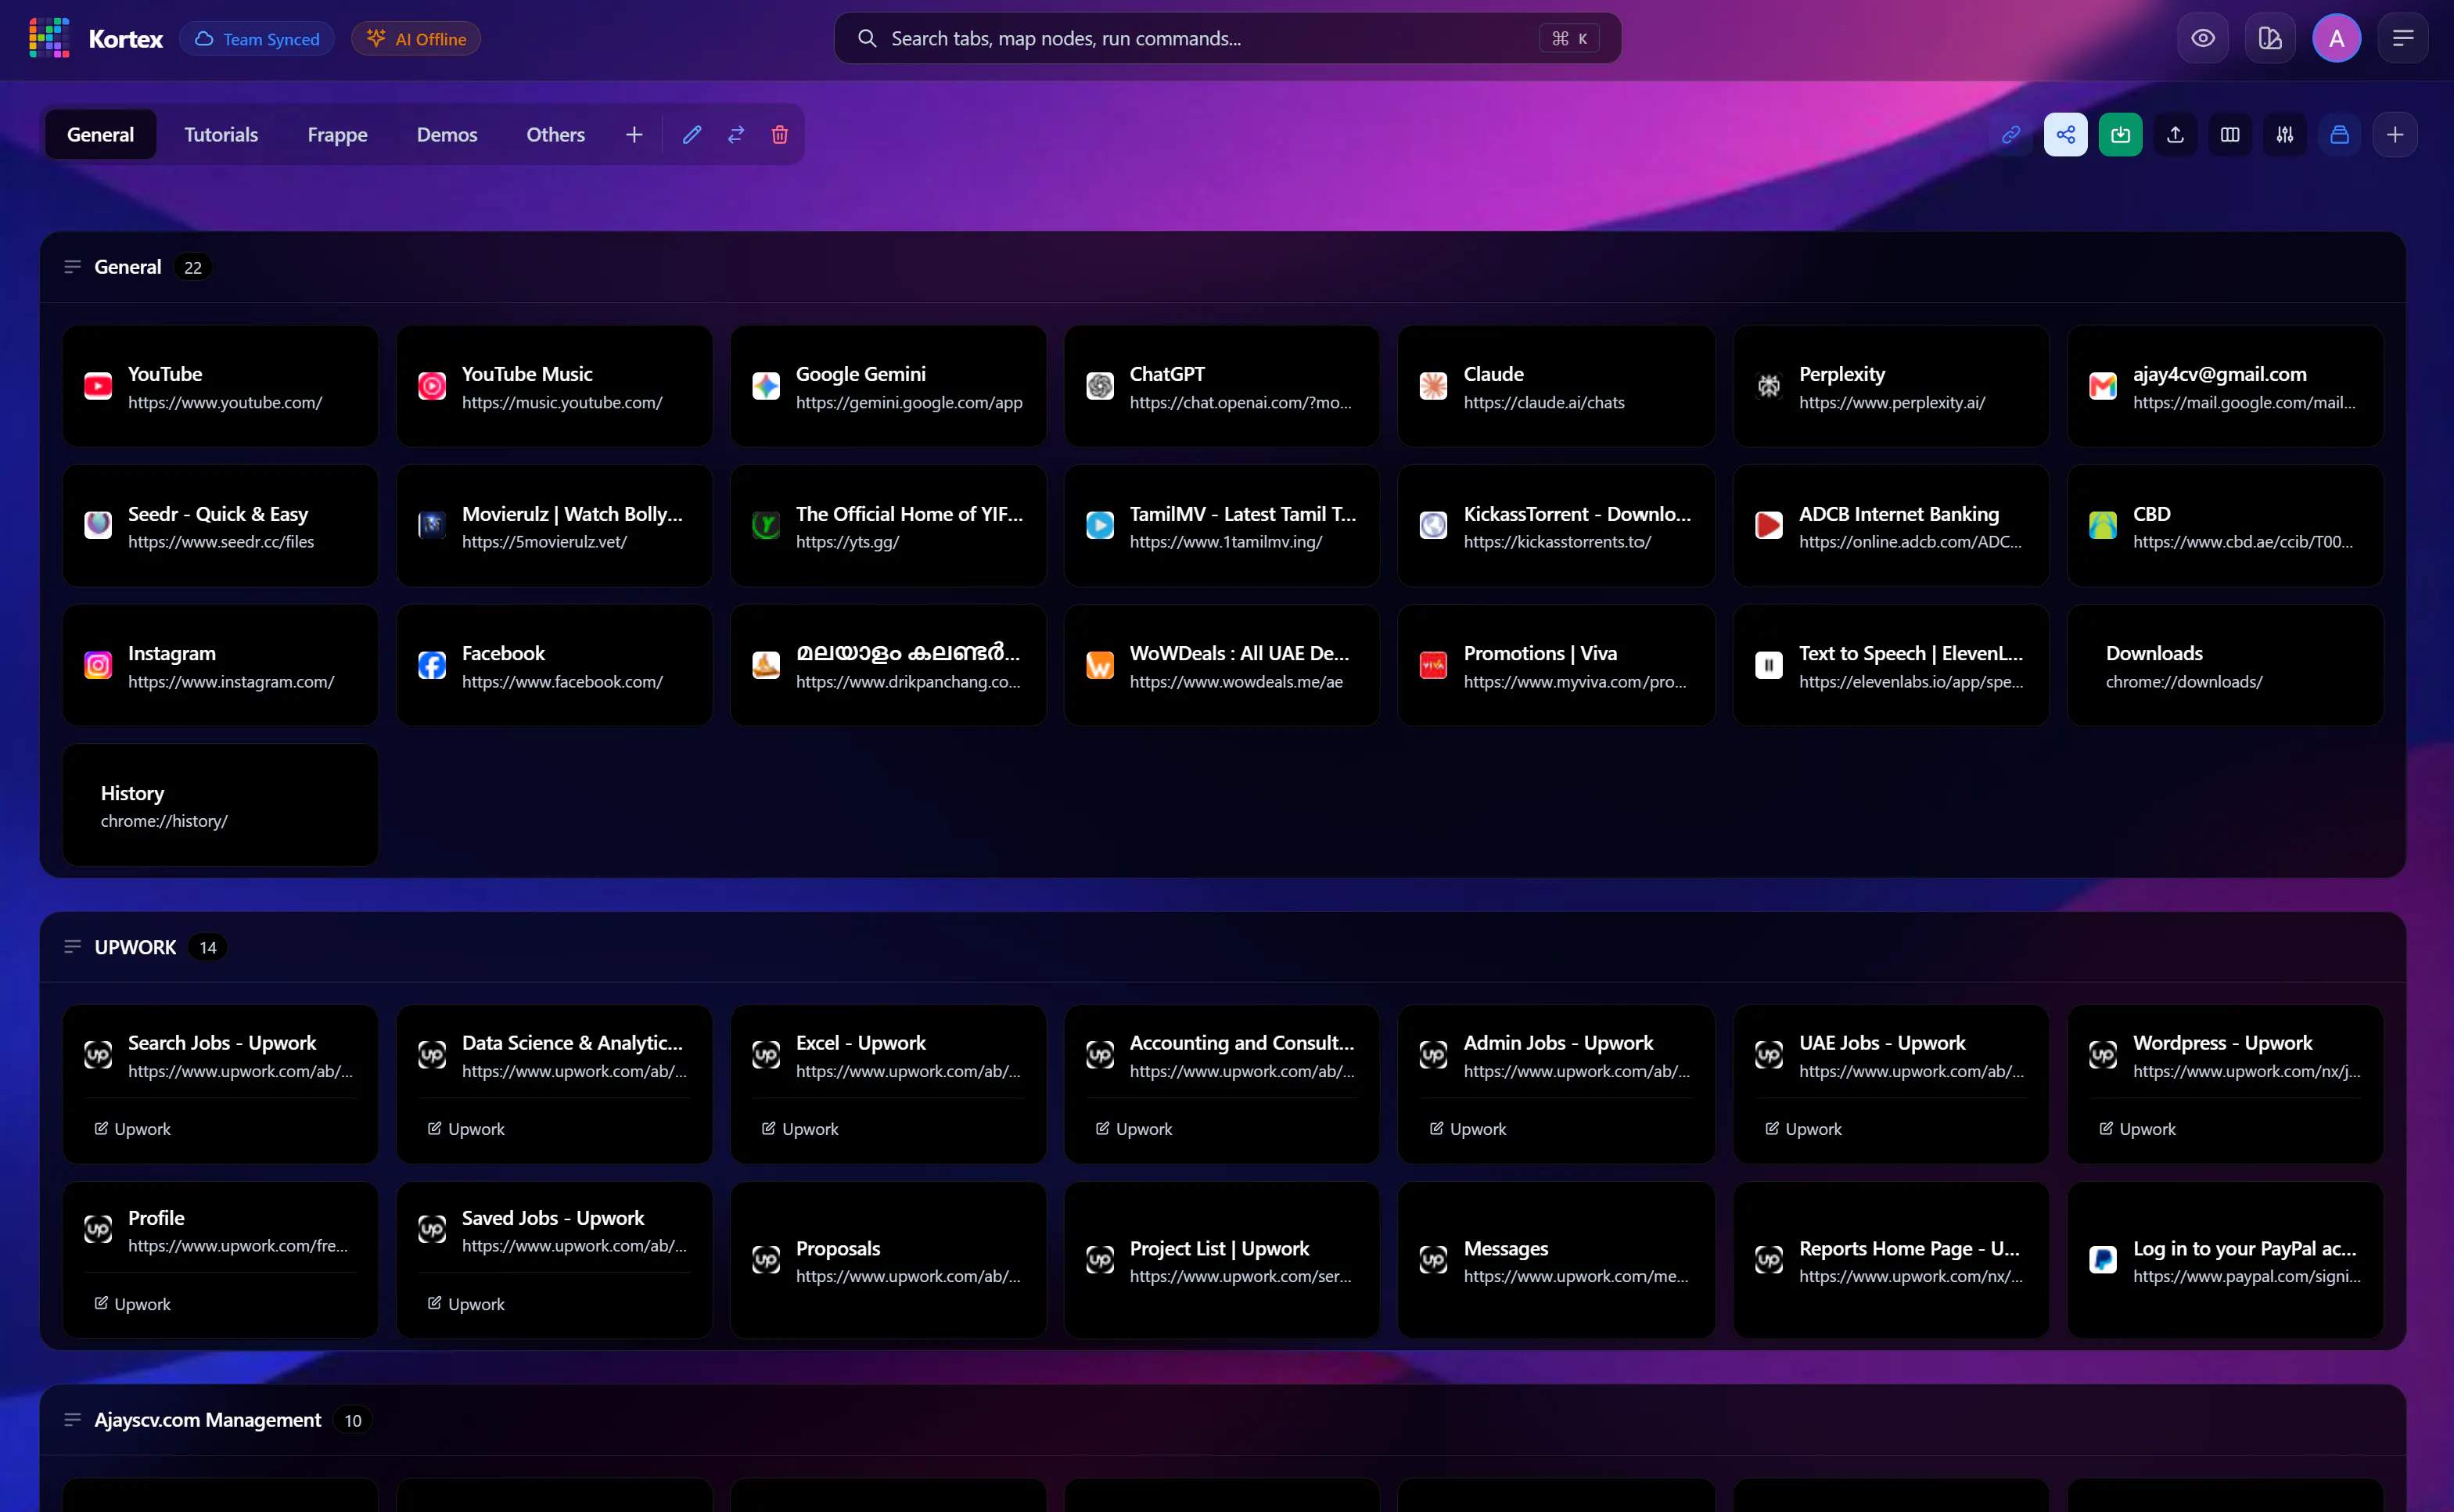
Task: Click the search tabs and commands field
Action: [1227, 38]
